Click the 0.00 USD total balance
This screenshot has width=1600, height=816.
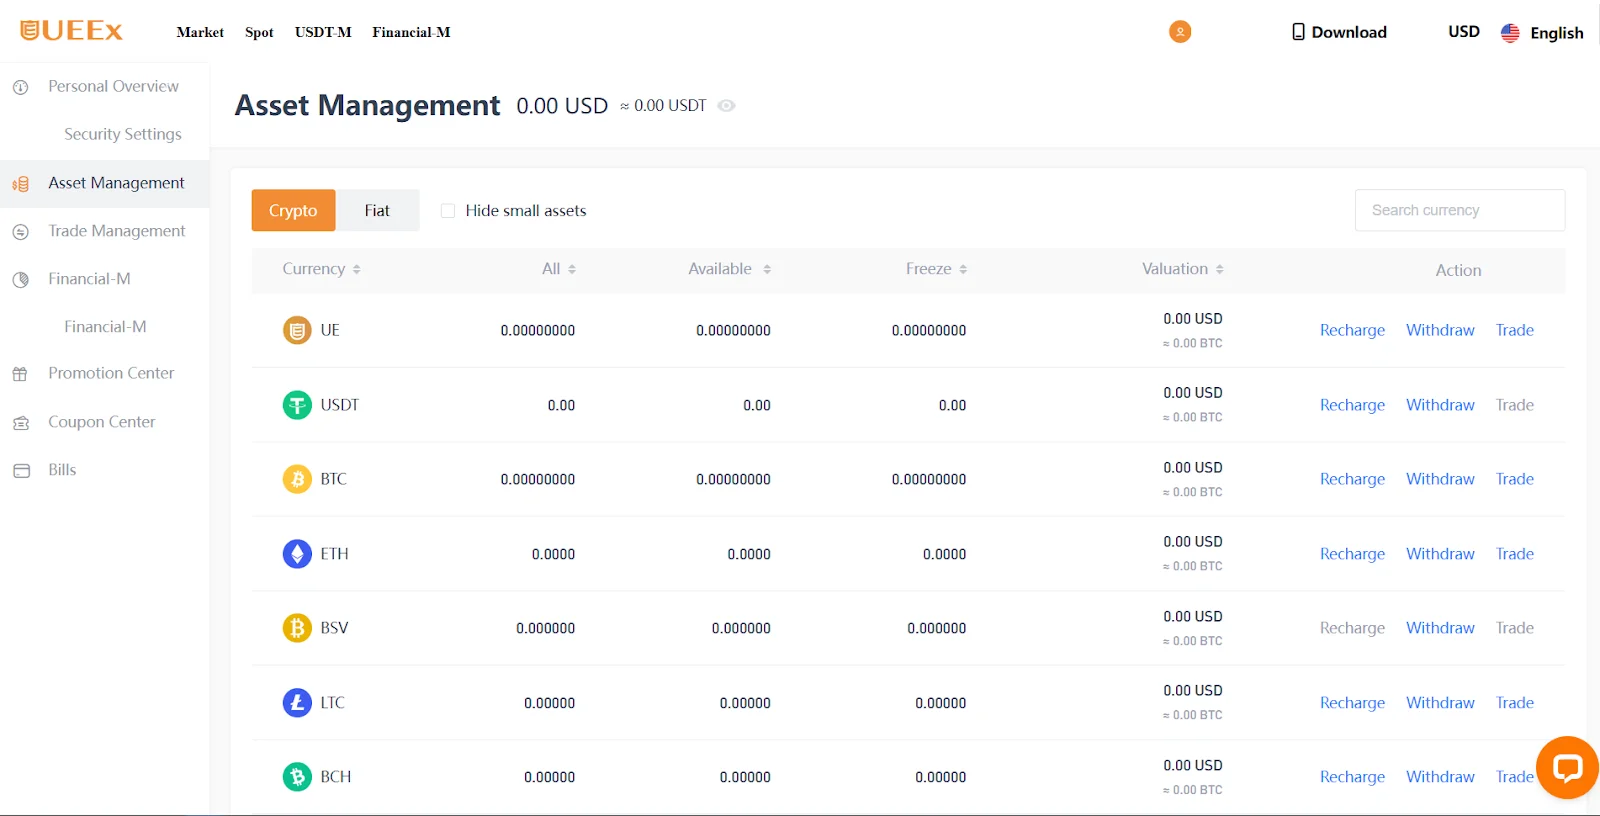click(x=562, y=106)
